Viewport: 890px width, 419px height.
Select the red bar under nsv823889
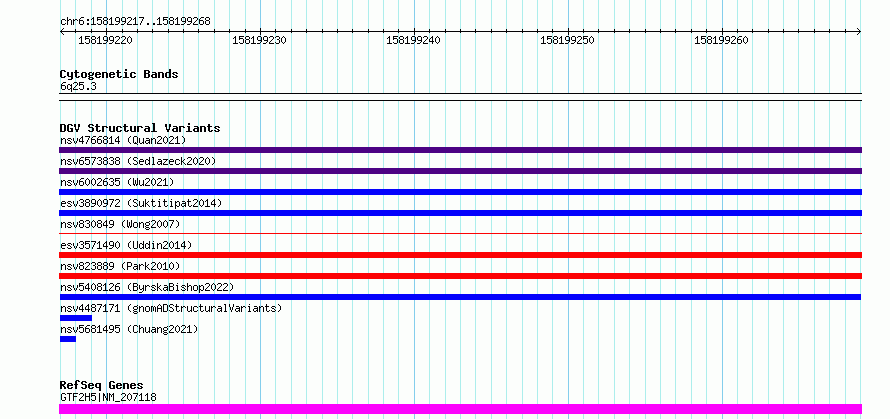pyautogui.click(x=460, y=276)
